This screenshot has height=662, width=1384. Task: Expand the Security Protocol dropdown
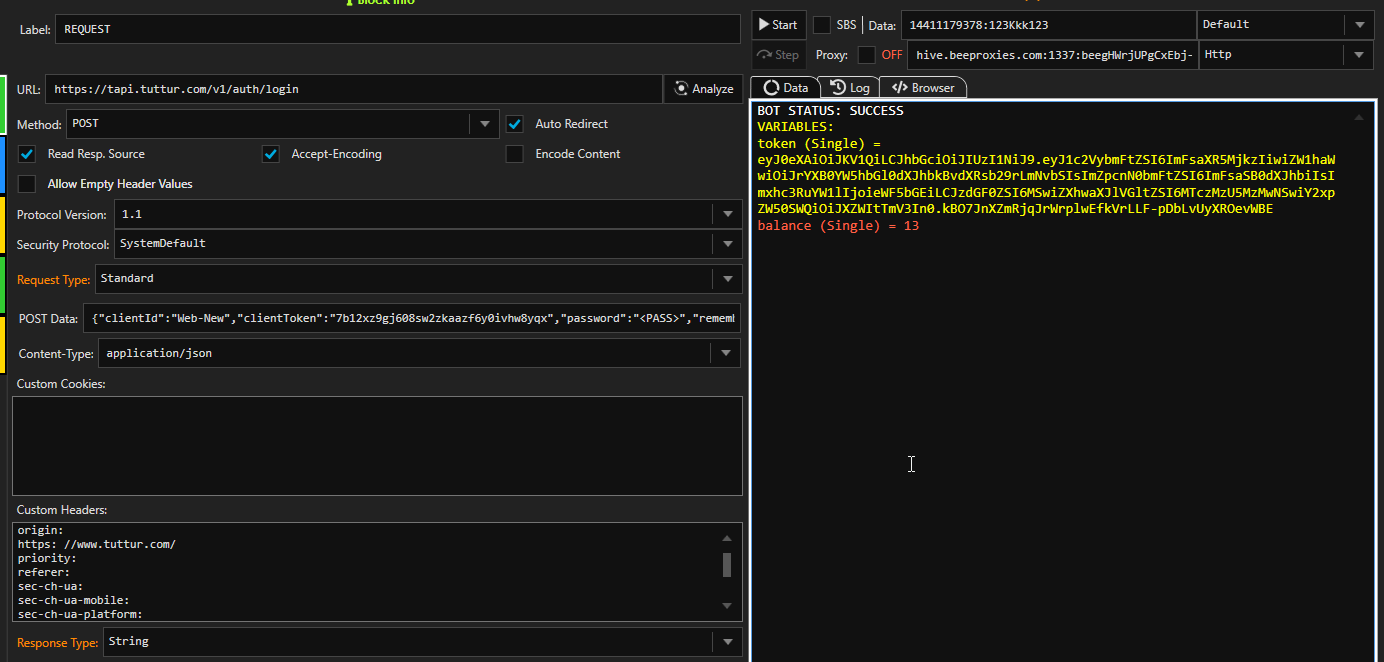tap(727, 244)
